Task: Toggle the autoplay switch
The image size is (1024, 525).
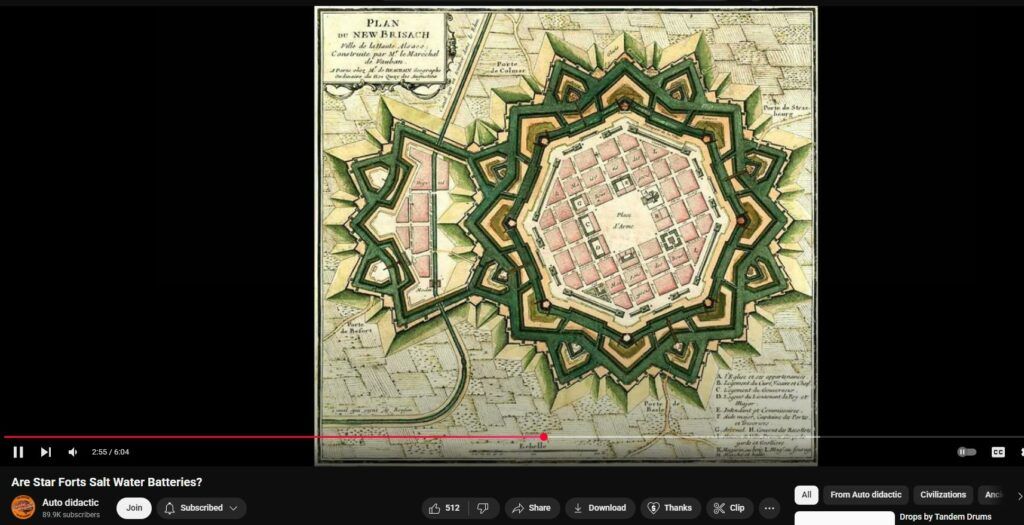Action: tap(966, 452)
